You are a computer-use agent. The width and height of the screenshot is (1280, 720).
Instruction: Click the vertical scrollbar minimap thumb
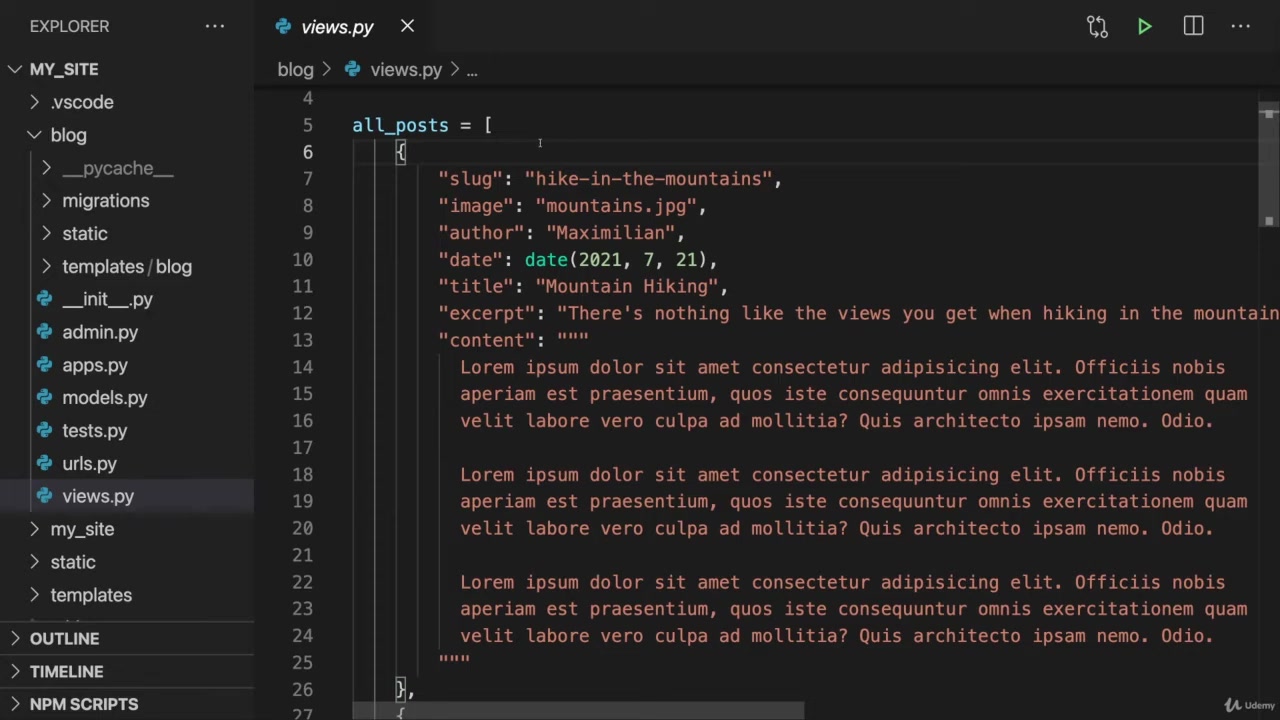(x=1269, y=165)
